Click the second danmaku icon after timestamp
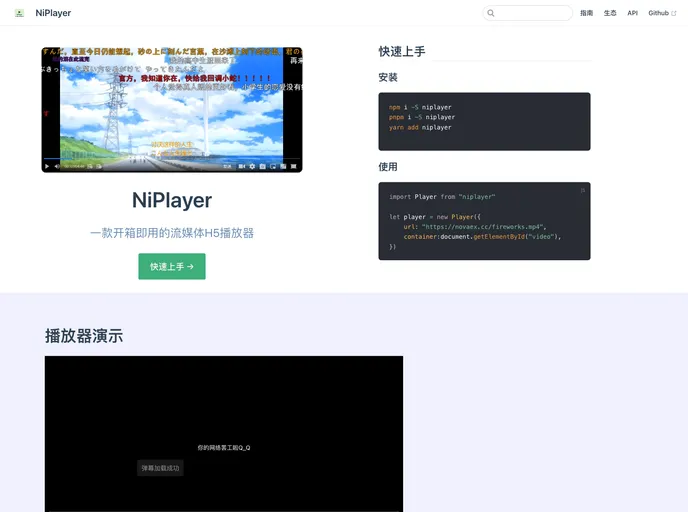 [x=99, y=166]
